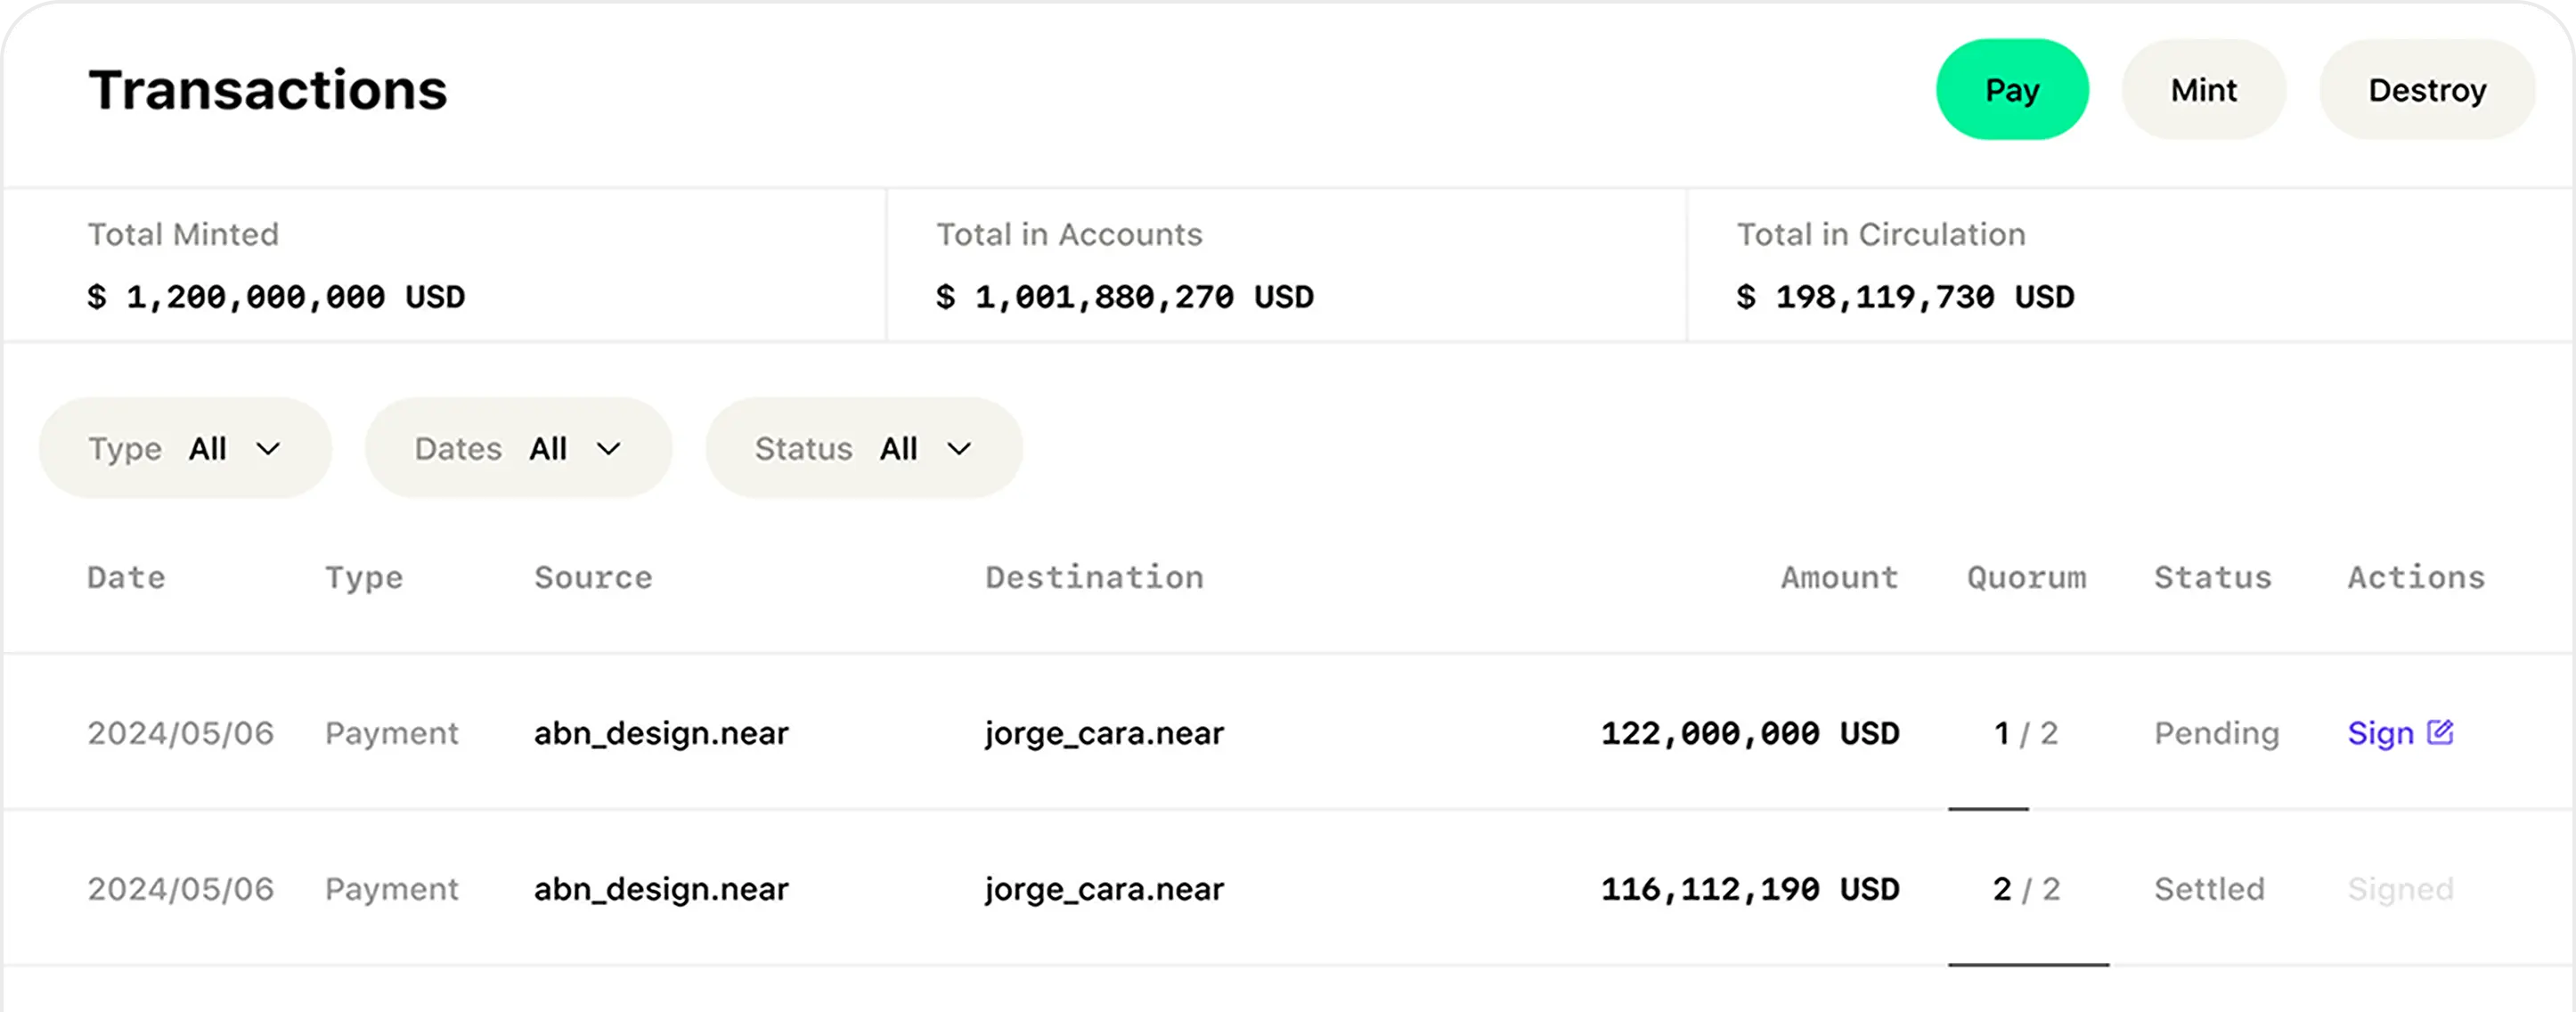Click the date of the Pending row
Viewport: 2576px width, 1012px height.
180,733
